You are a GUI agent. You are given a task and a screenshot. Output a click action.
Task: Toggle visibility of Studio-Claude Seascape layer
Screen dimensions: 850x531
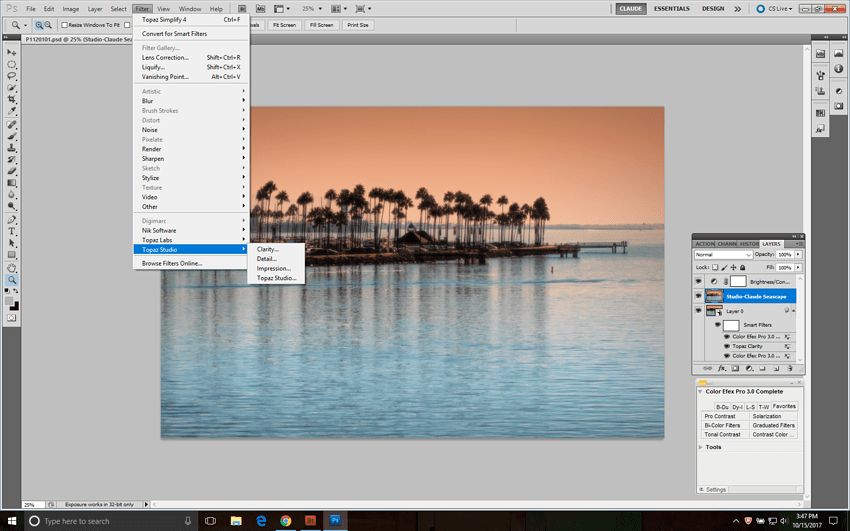698,297
